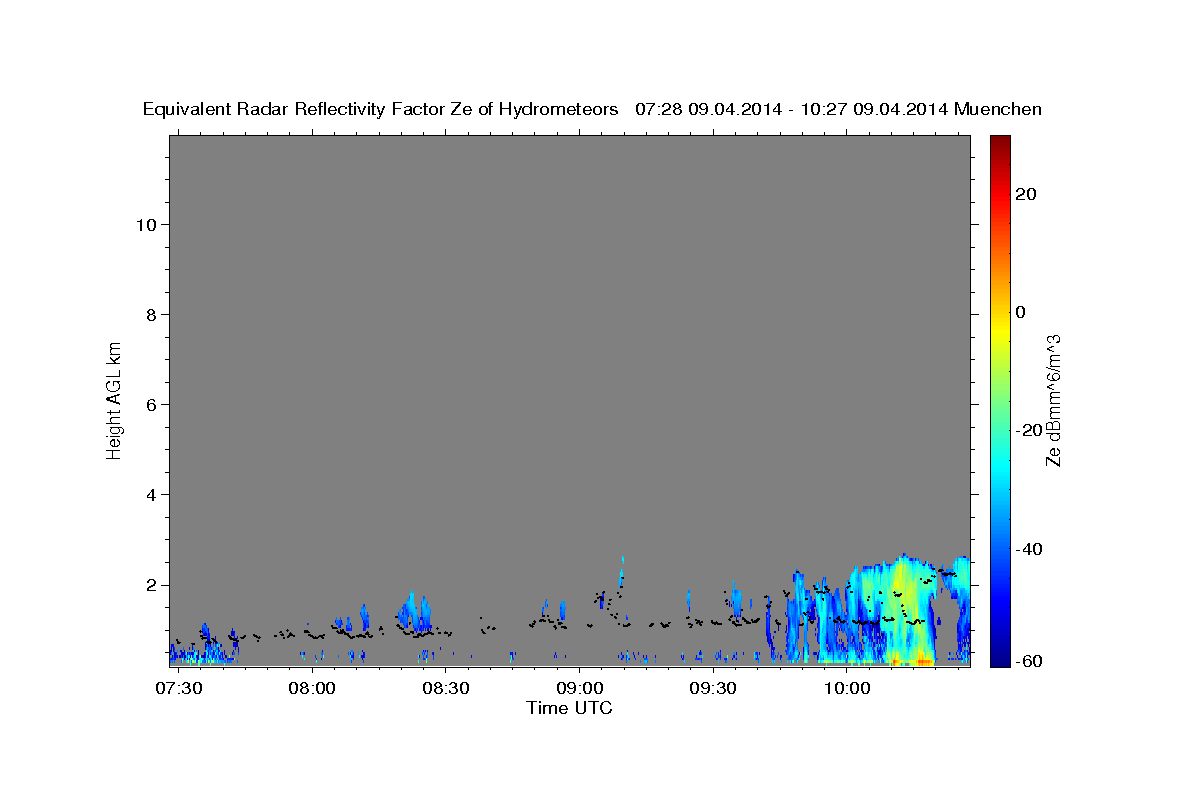The width and height of the screenshot is (1200, 800).
Task: Click the 09:00 time tick label
Action: click(x=580, y=688)
